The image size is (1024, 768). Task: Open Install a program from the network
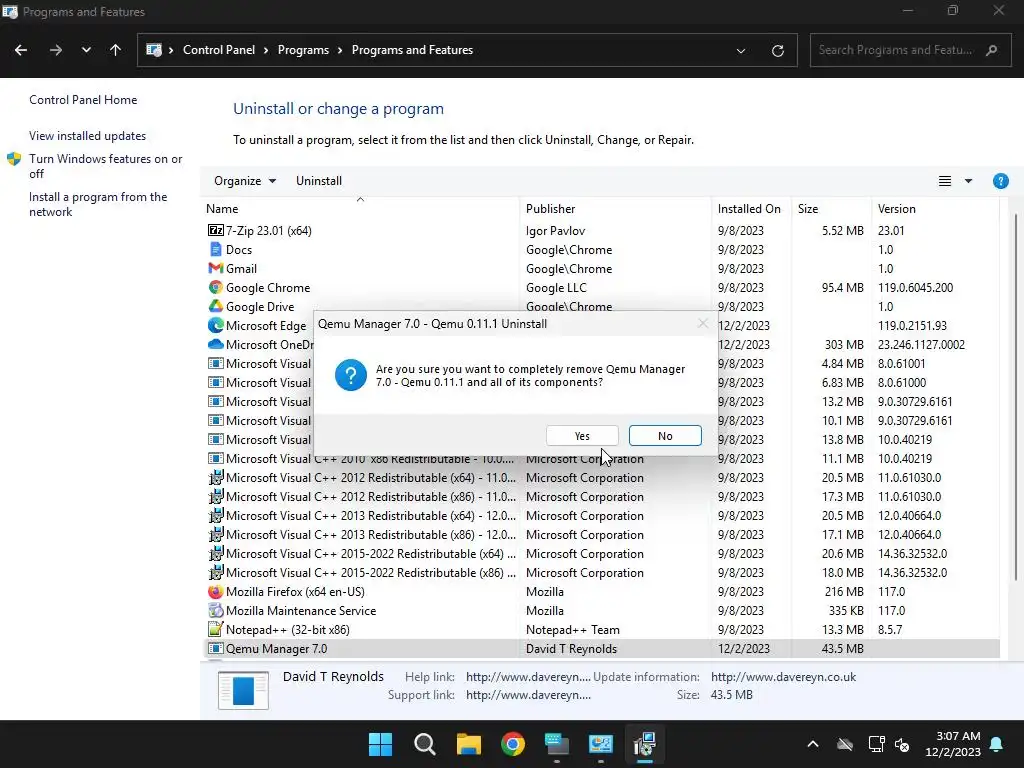click(x=98, y=204)
